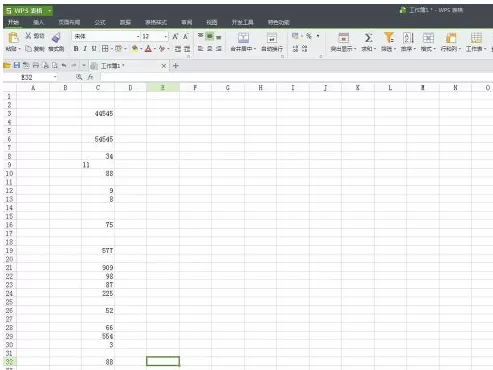Click the increase decimal places icon
Viewport: 493px width, 370px height.
pyautogui.click(x=295, y=49)
